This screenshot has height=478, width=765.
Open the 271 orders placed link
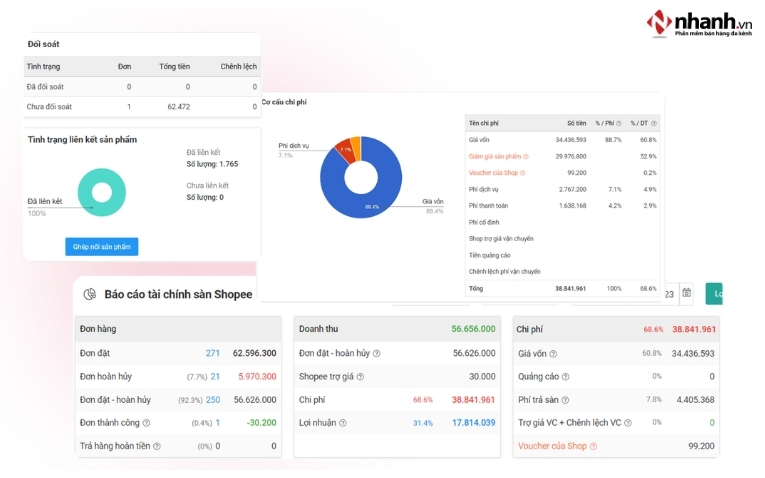(212, 353)
